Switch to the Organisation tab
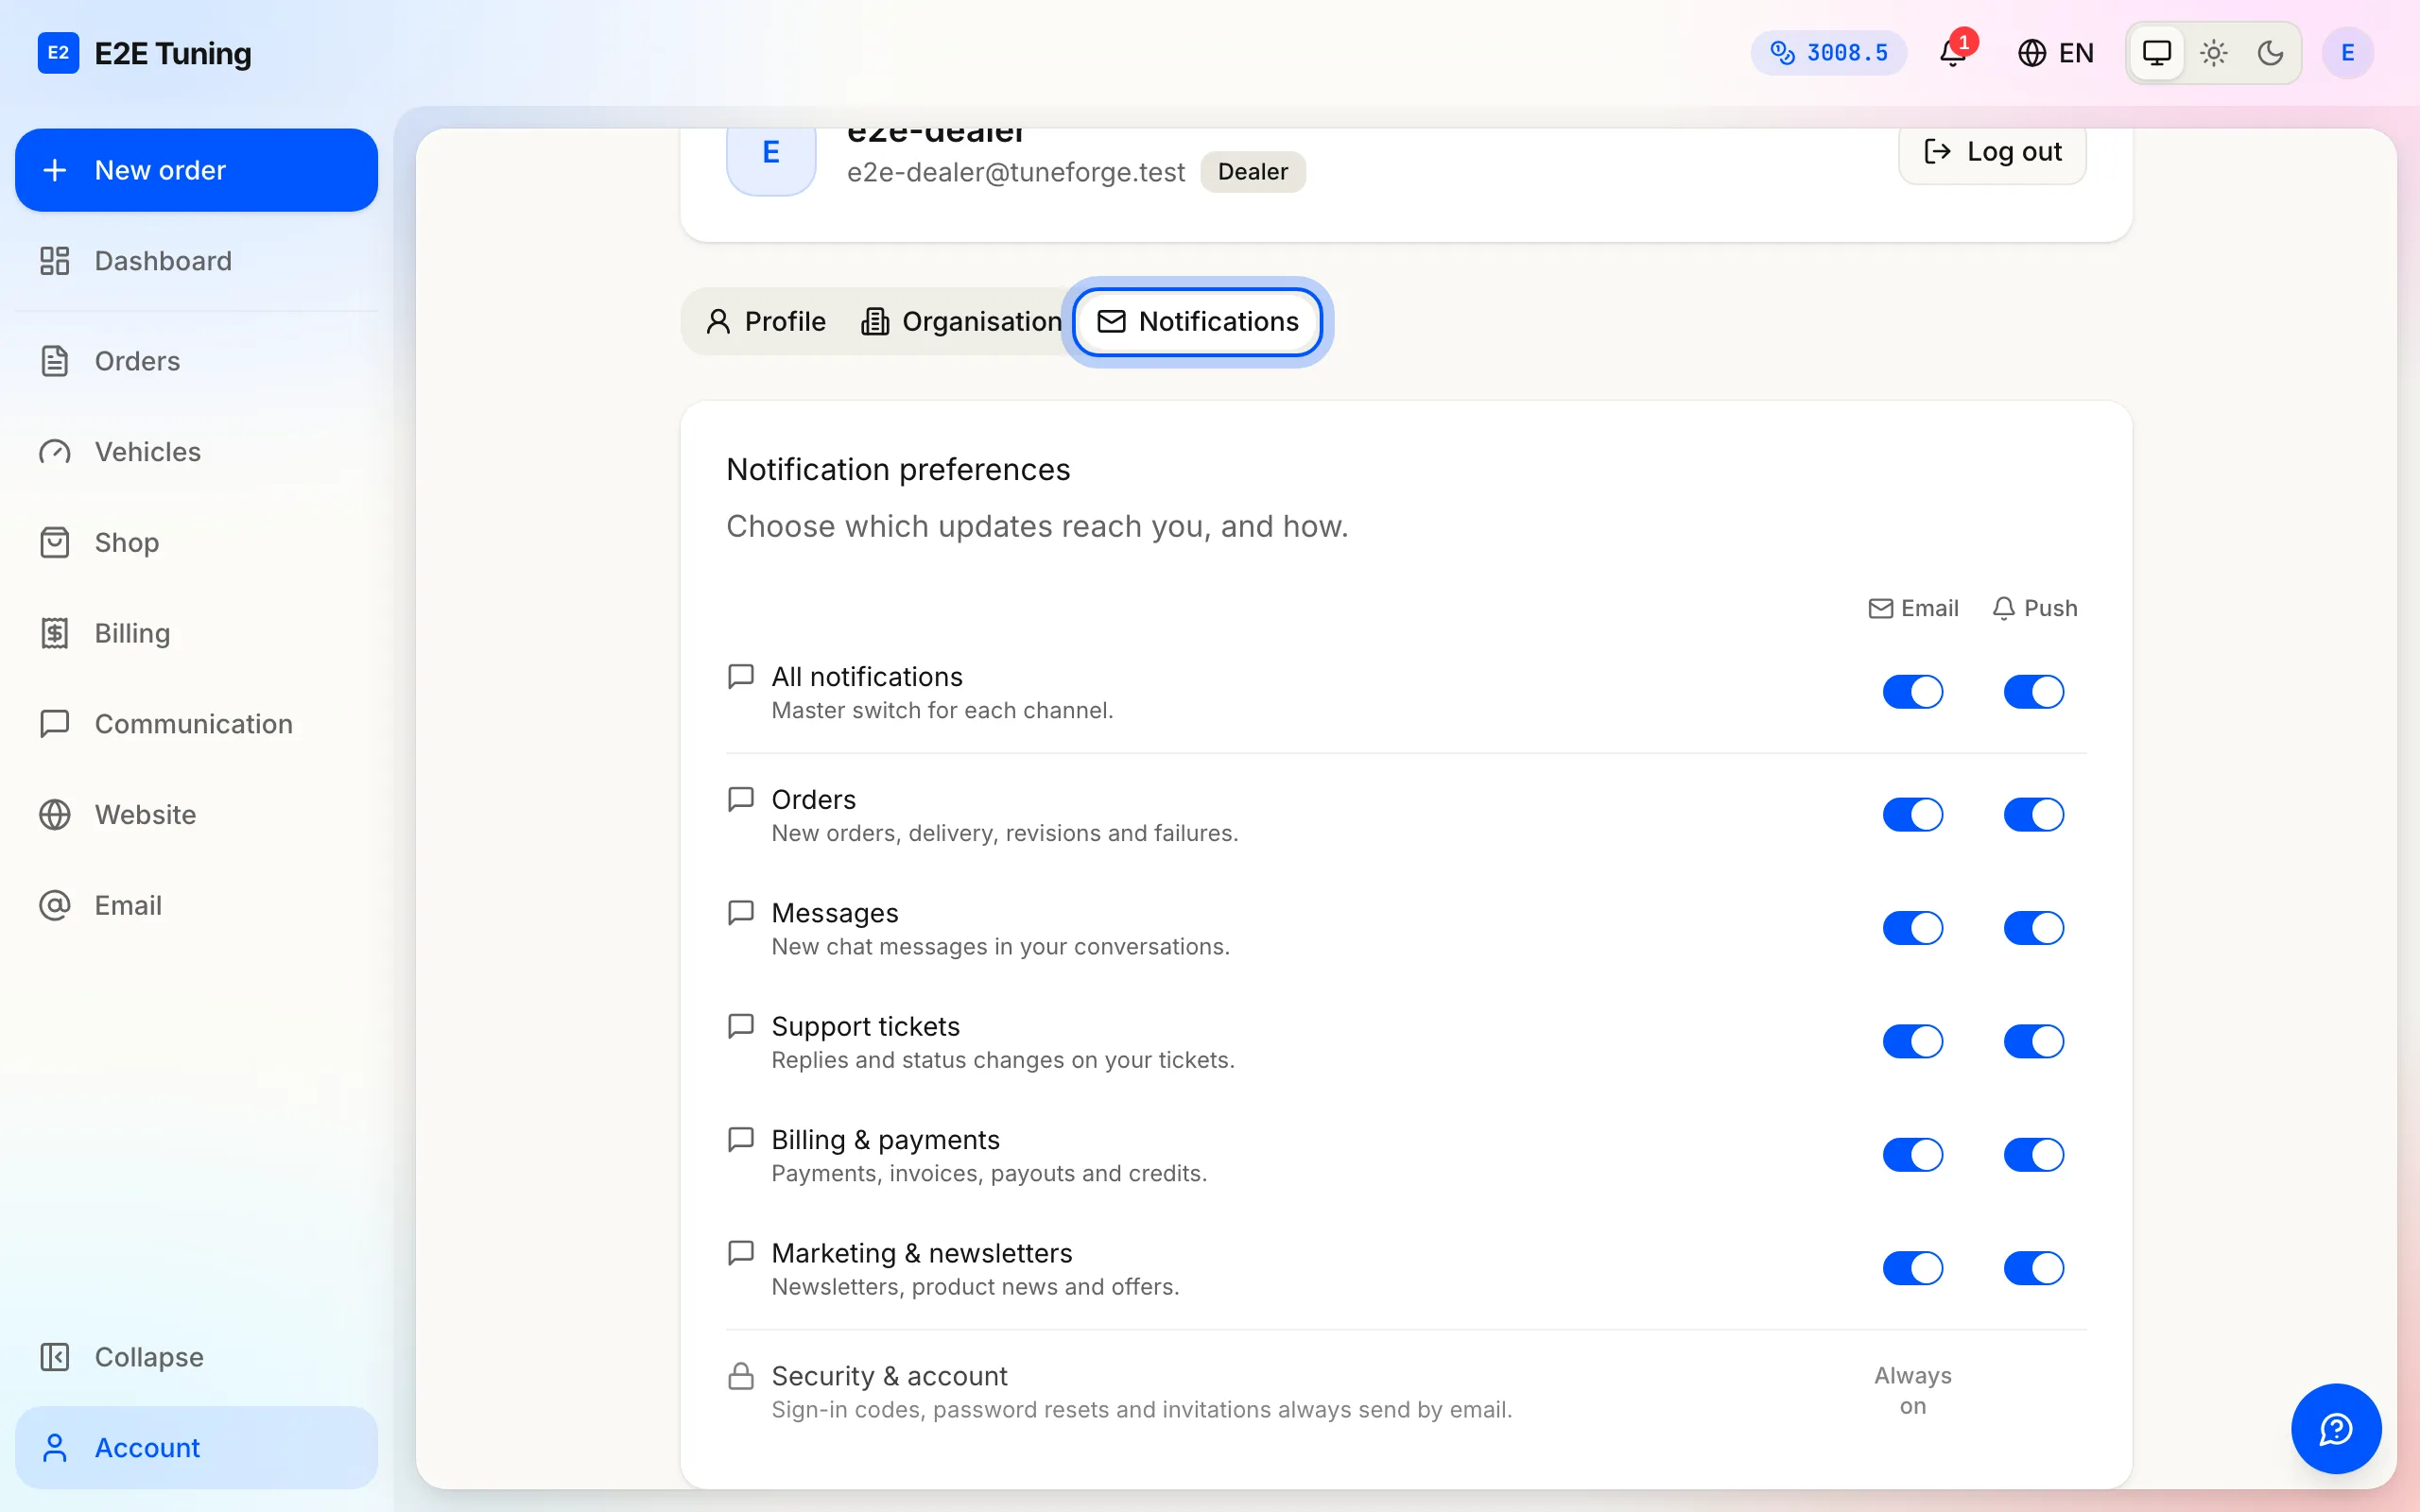Image resolution: width=2420 pixels, height=1512 pixels. pos(961,321)
